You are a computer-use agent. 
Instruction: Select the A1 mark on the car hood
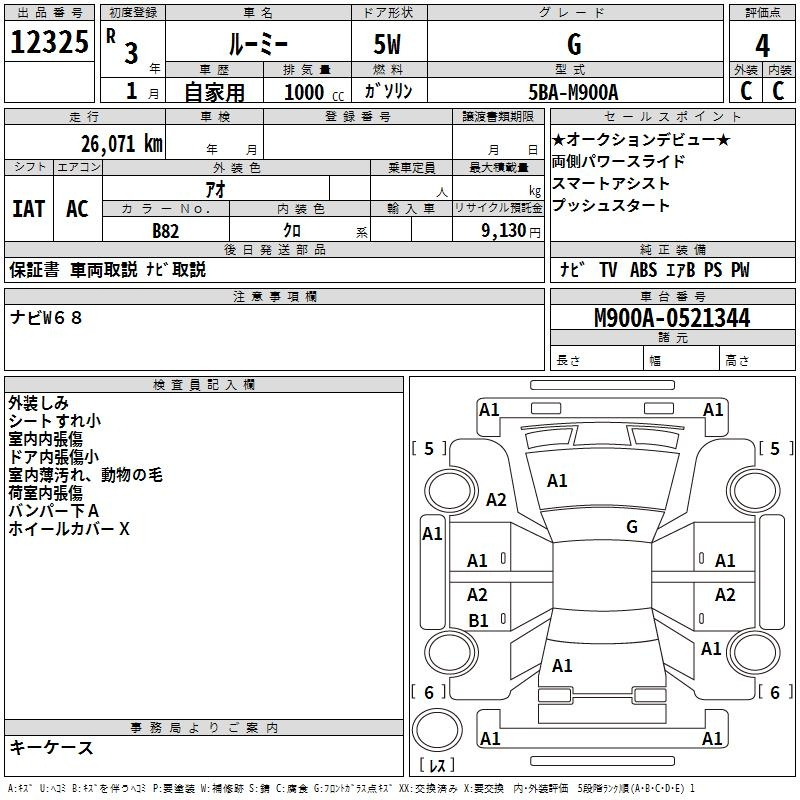(557, 481)
